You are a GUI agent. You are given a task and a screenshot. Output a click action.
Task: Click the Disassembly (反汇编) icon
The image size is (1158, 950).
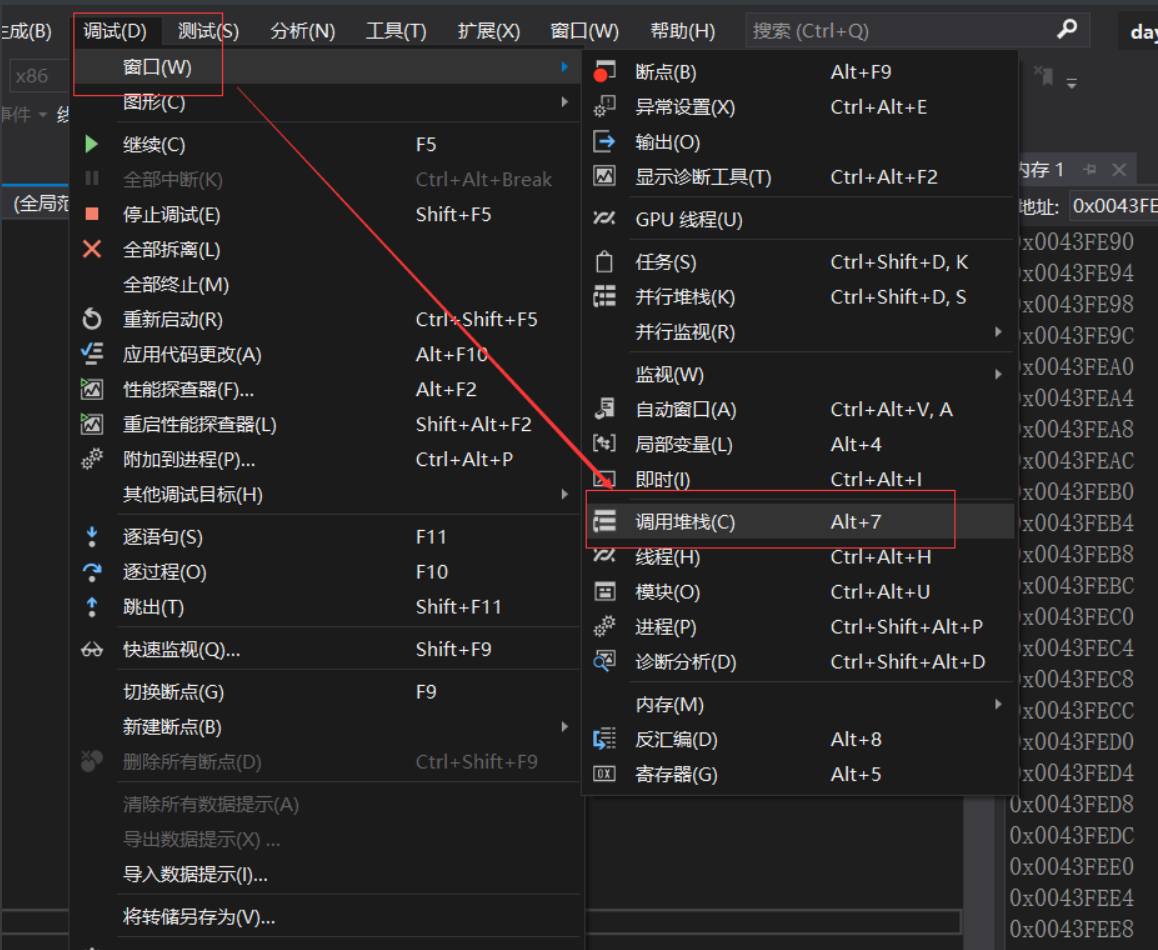coord(604,739)
